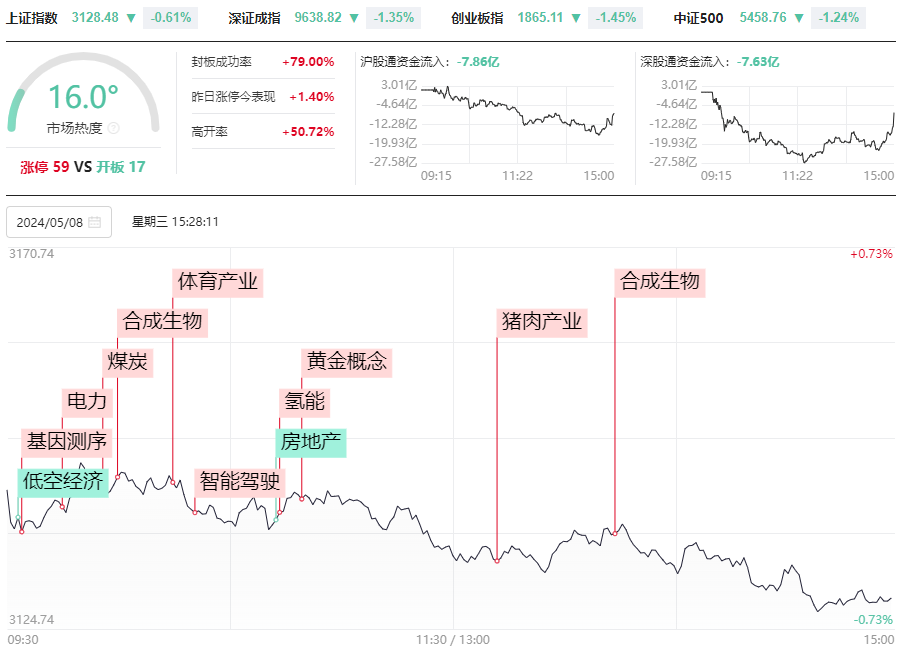Click the 开板 17 count link
Viewport: 911px width, 659px height.
(121, 167)
